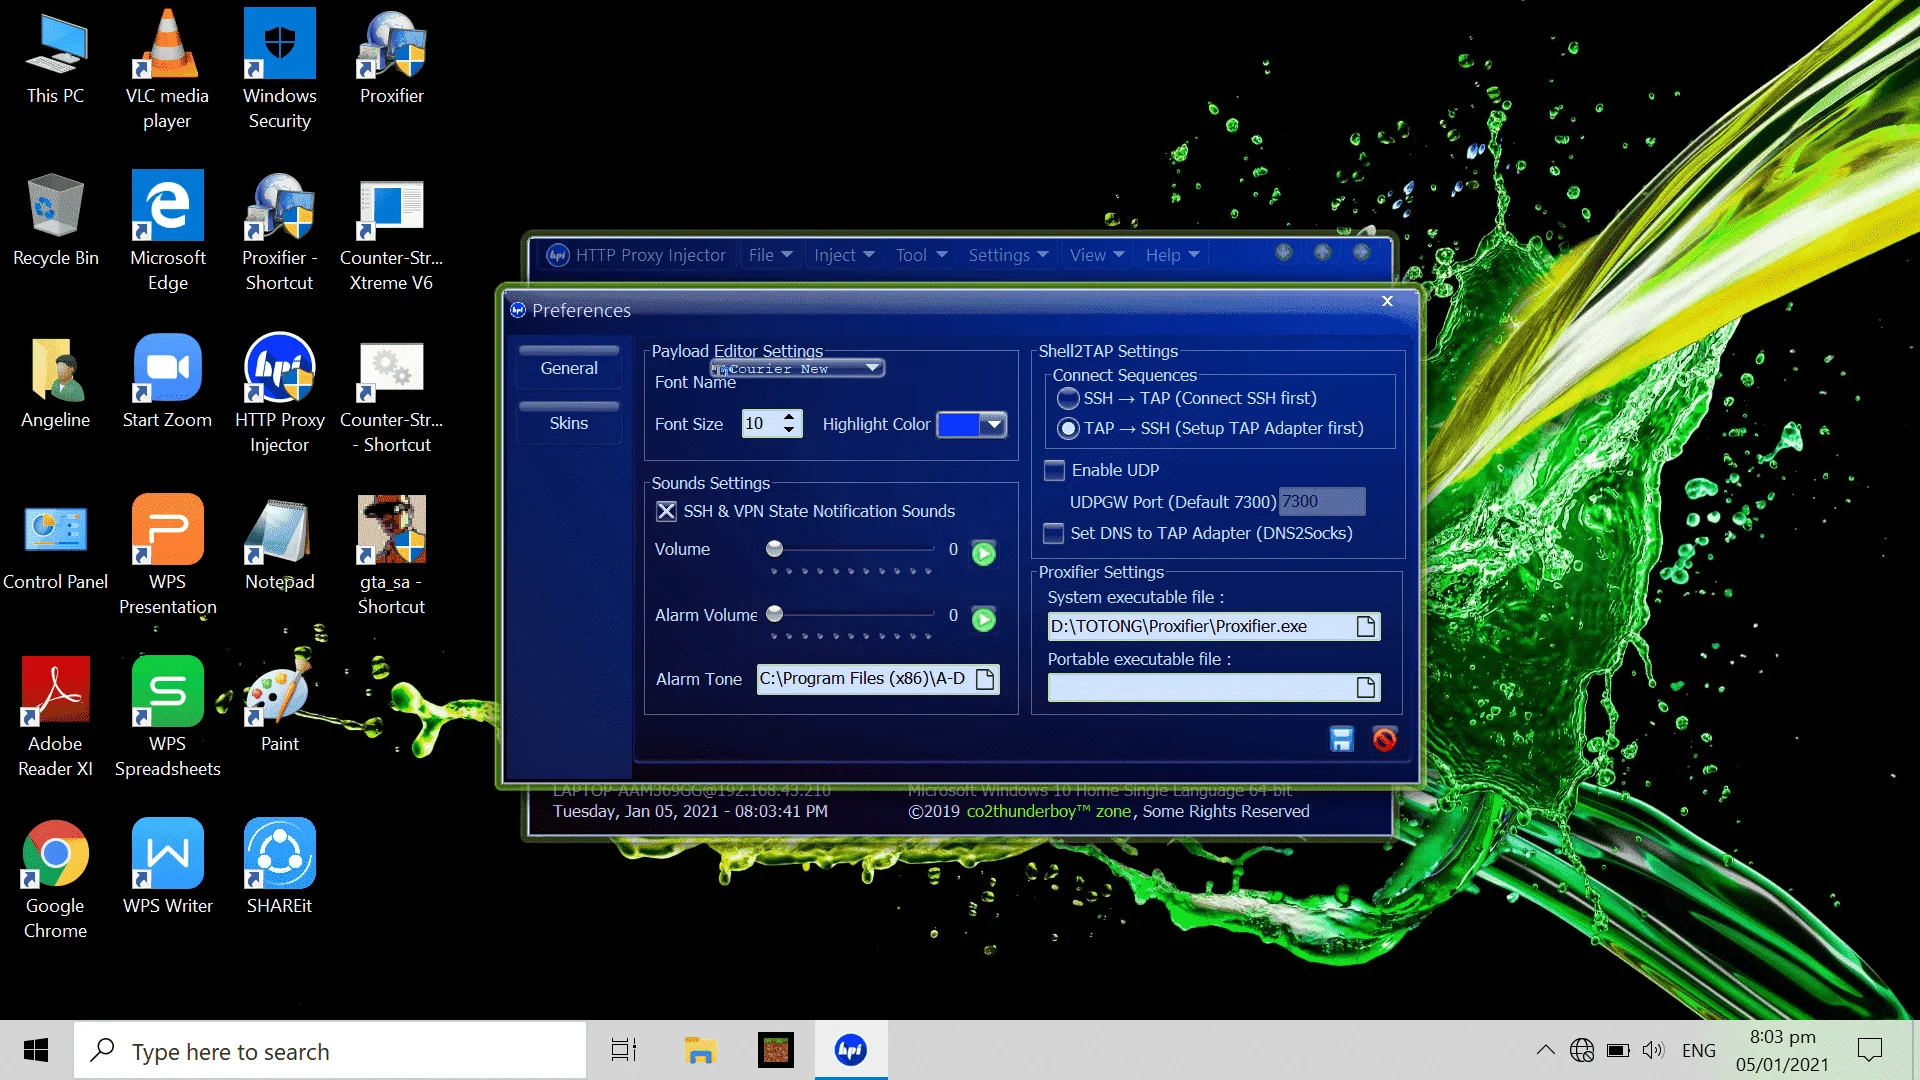The image size is (1920, 1080).
Task: Open Paint desktop icon
Action: (280, 706)
